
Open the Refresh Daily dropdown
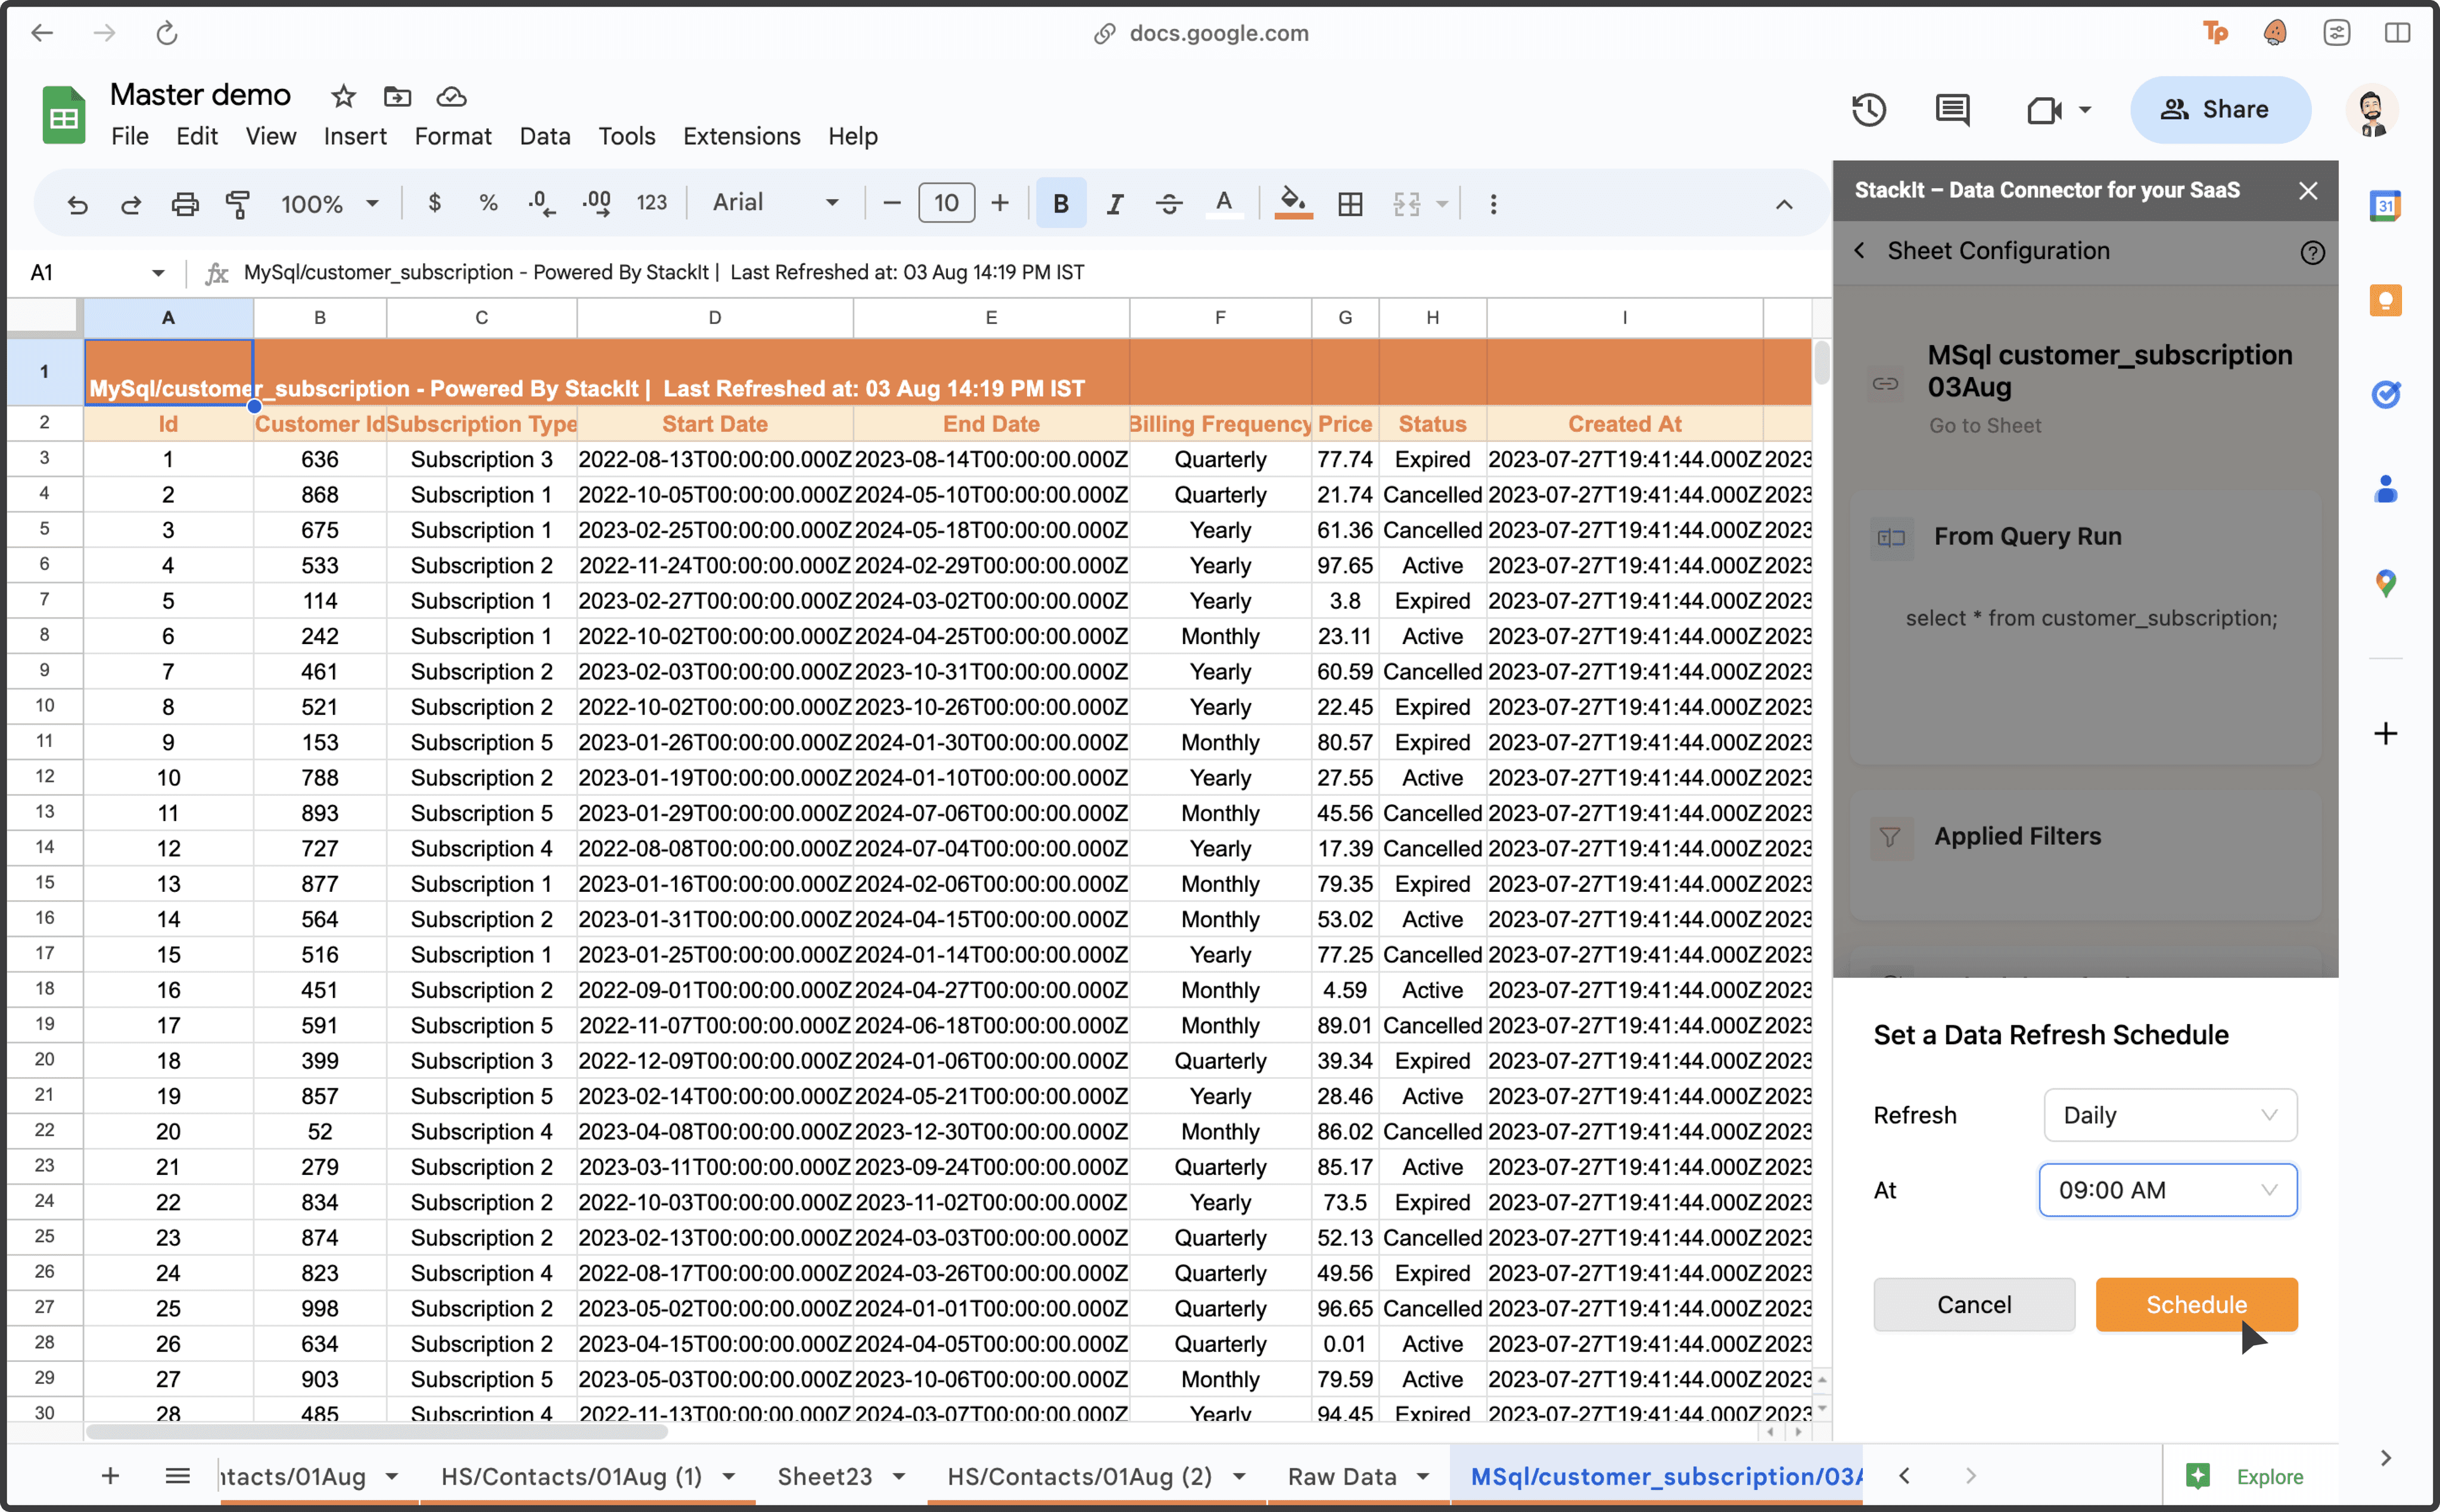(x=2169, y=1115)
